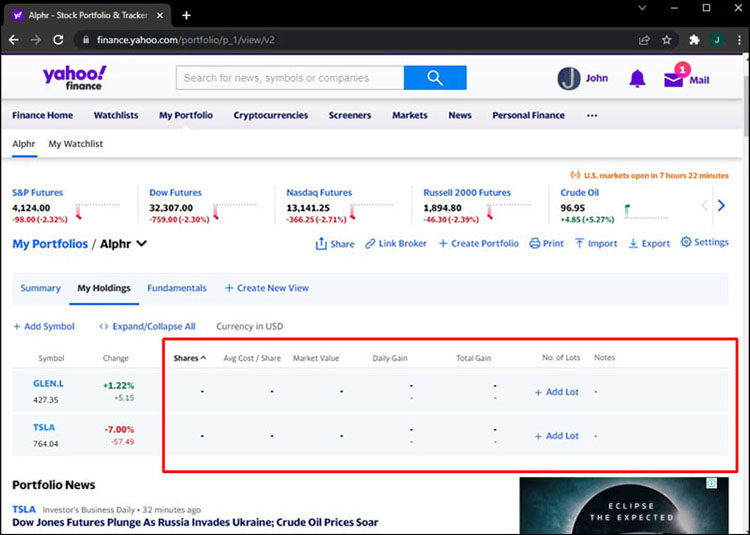Click the browser address bar URL
This screenshot has height=535, width=750.
tap(186, 40)
